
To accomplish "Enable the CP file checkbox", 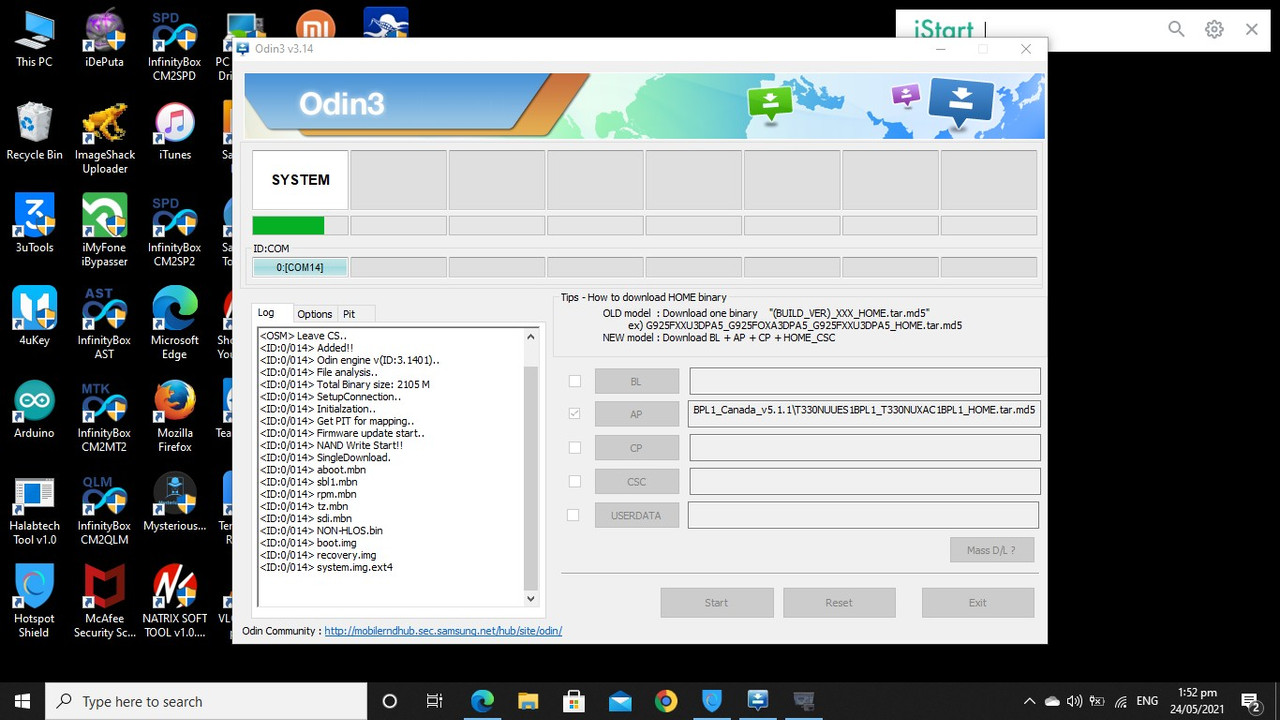I will pos(575,448).
